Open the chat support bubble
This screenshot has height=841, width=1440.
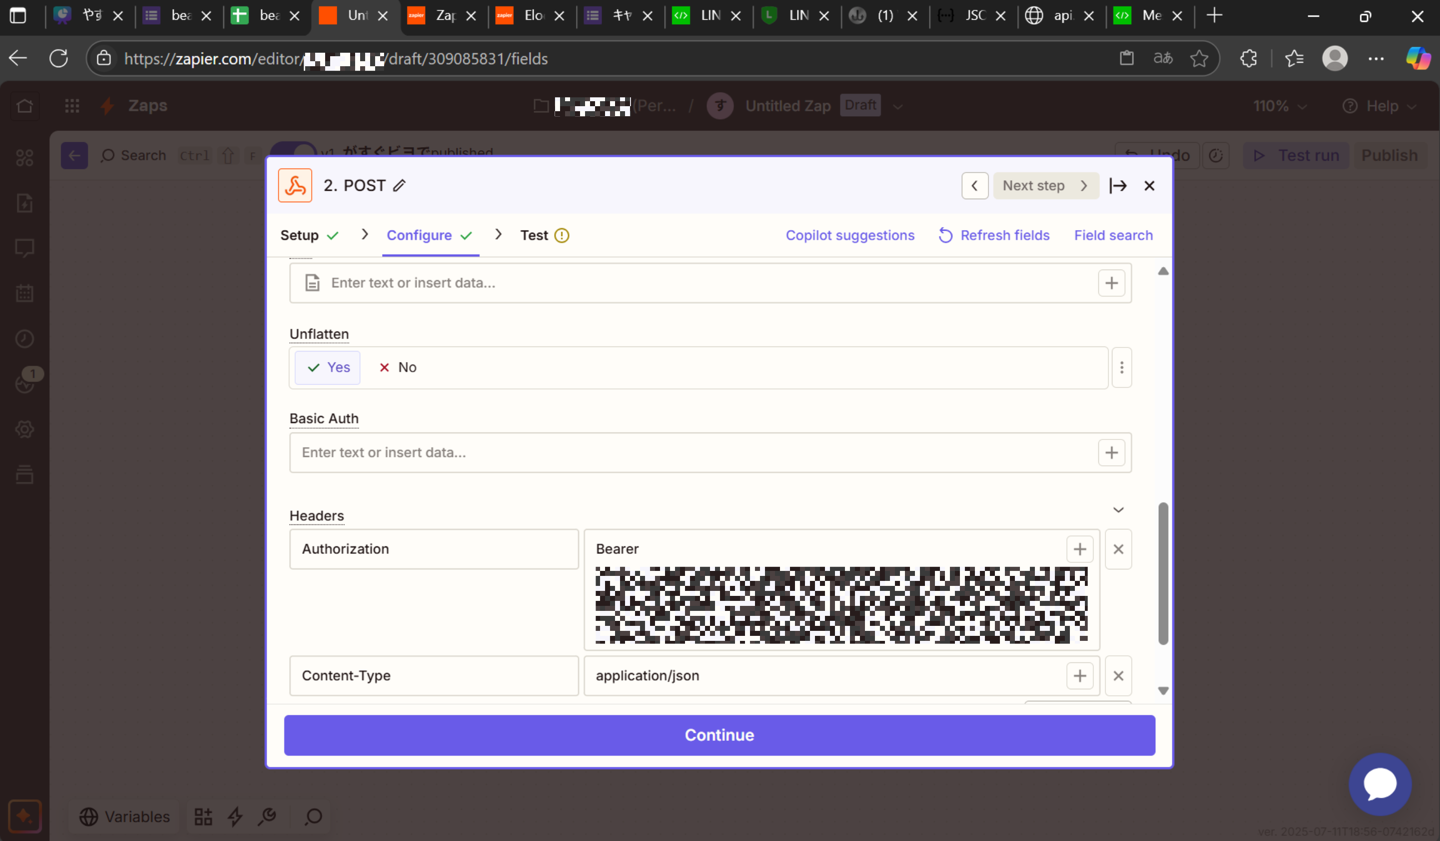(1380, 784)
